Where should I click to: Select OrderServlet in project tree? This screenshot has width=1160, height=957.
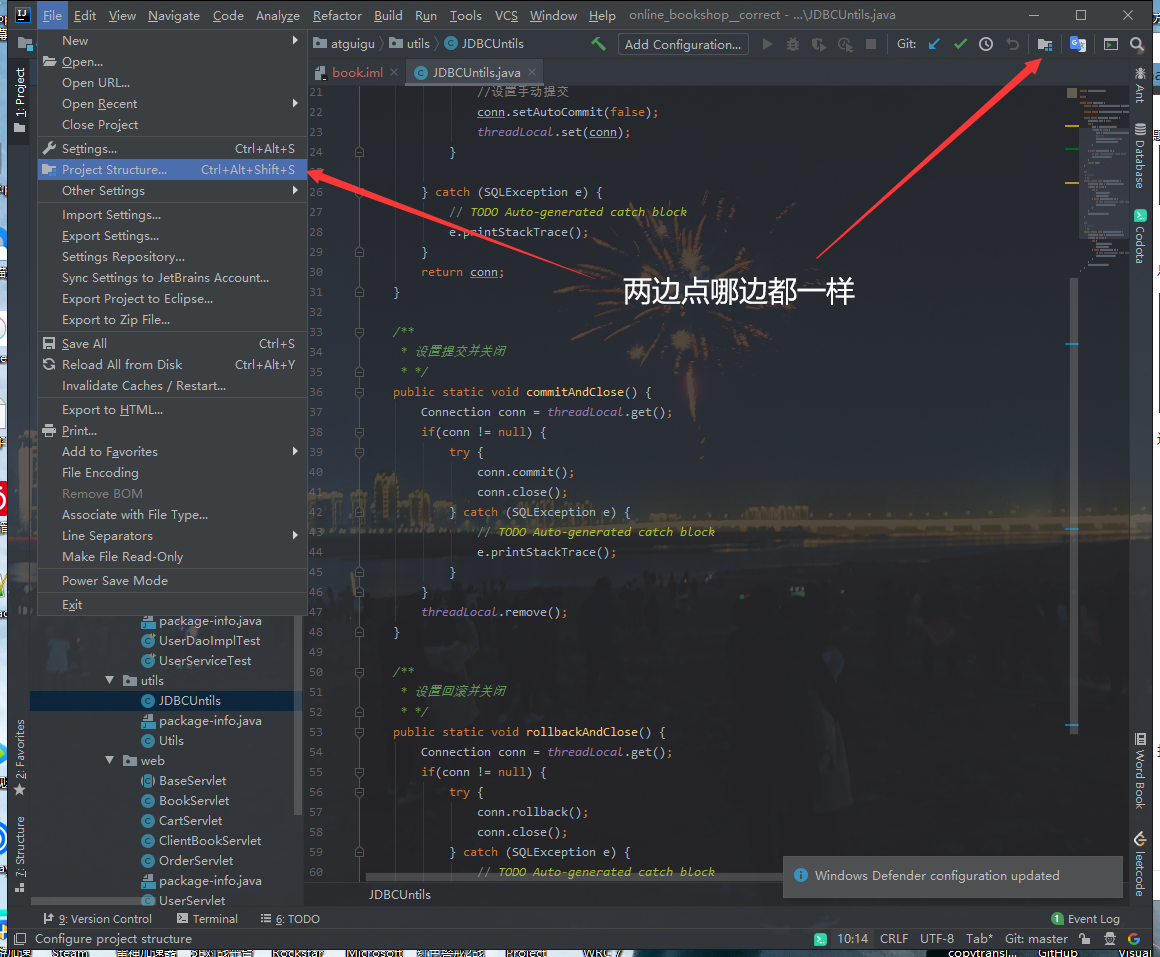coord(195,861)
